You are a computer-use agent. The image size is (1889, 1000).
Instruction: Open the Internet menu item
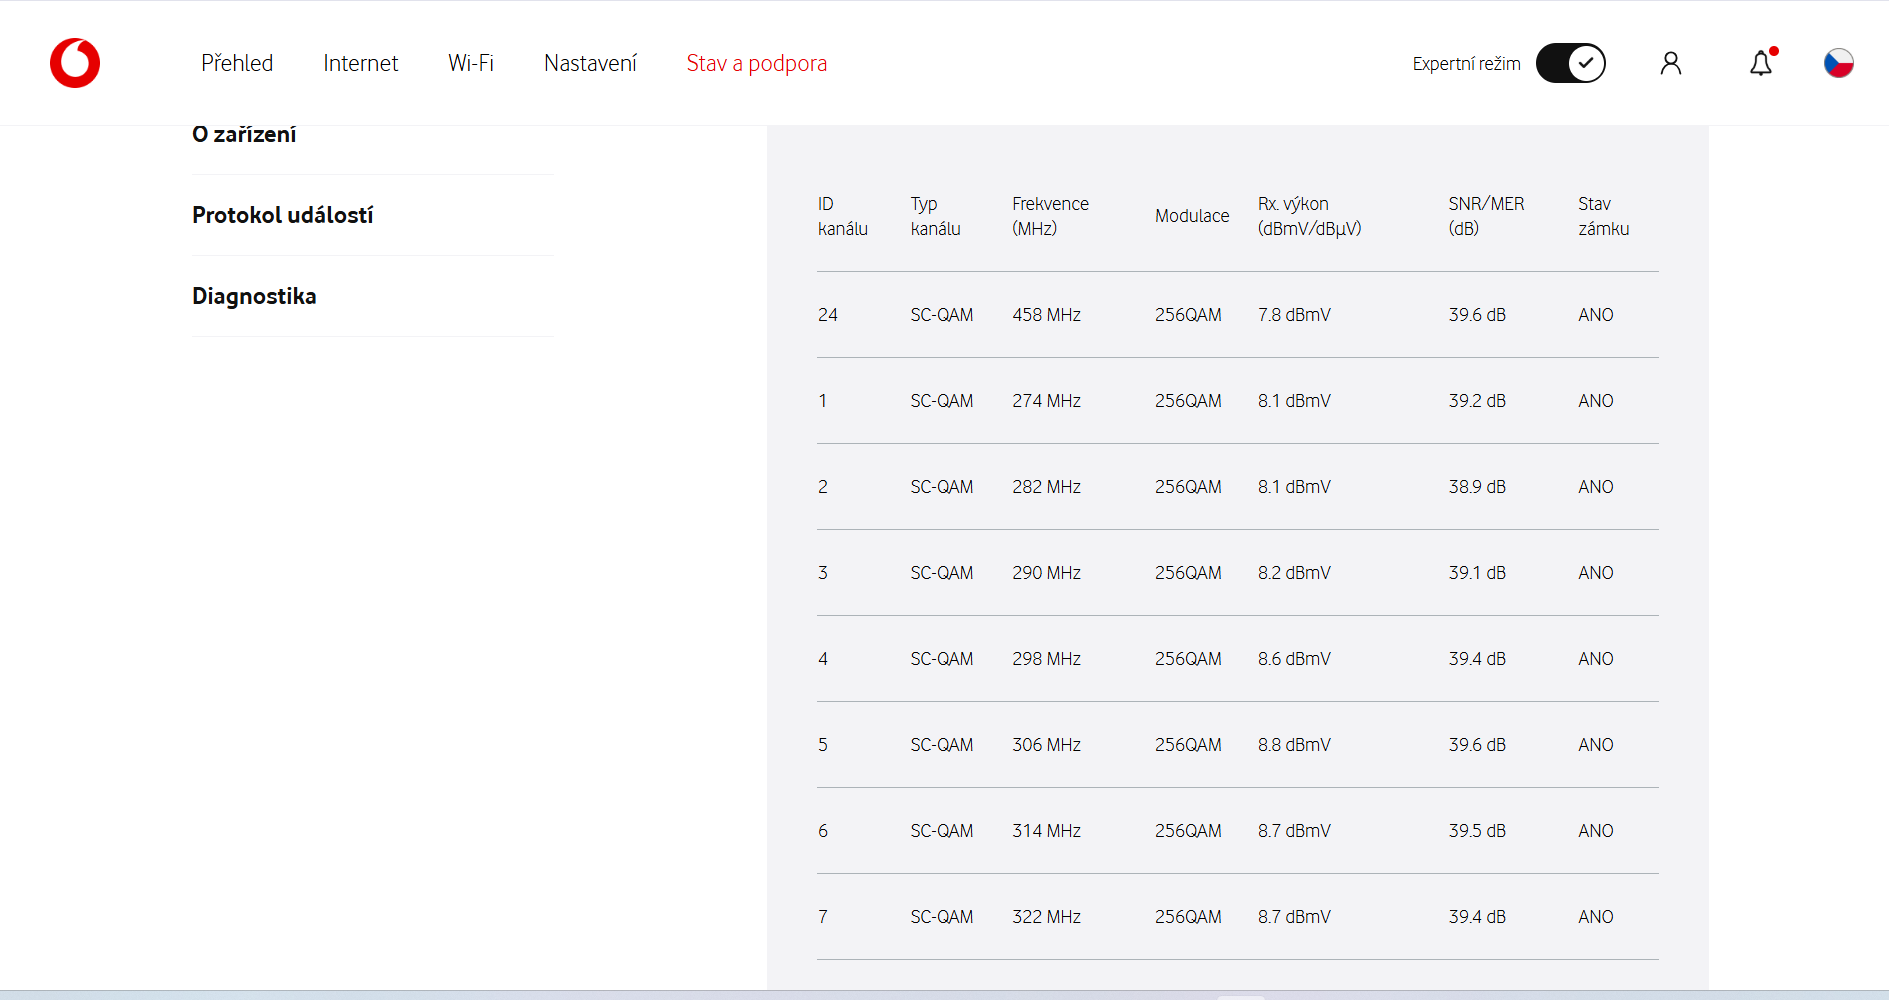tap(360, 63)
